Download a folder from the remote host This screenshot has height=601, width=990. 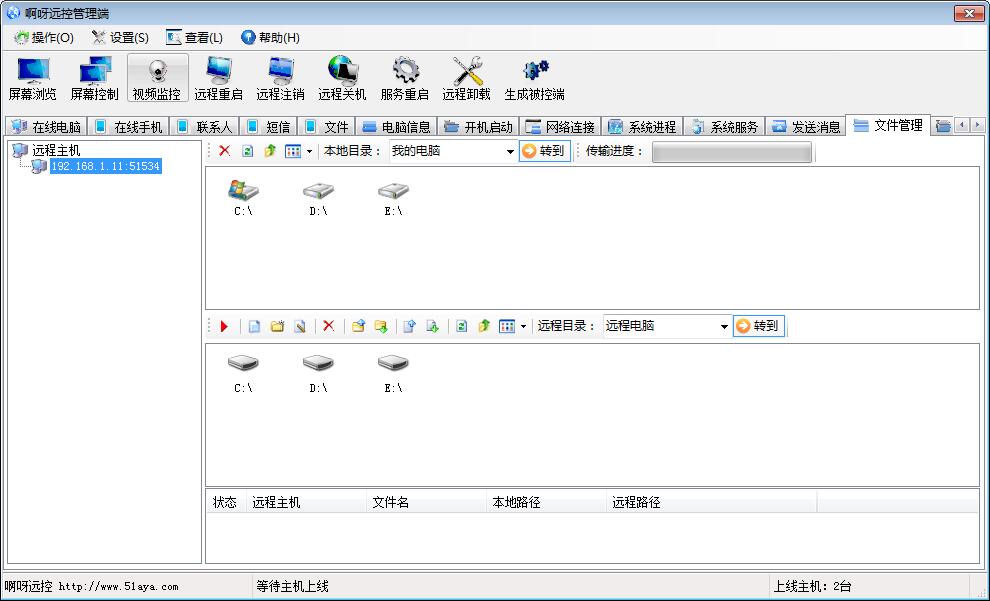(x=381, y=326)
